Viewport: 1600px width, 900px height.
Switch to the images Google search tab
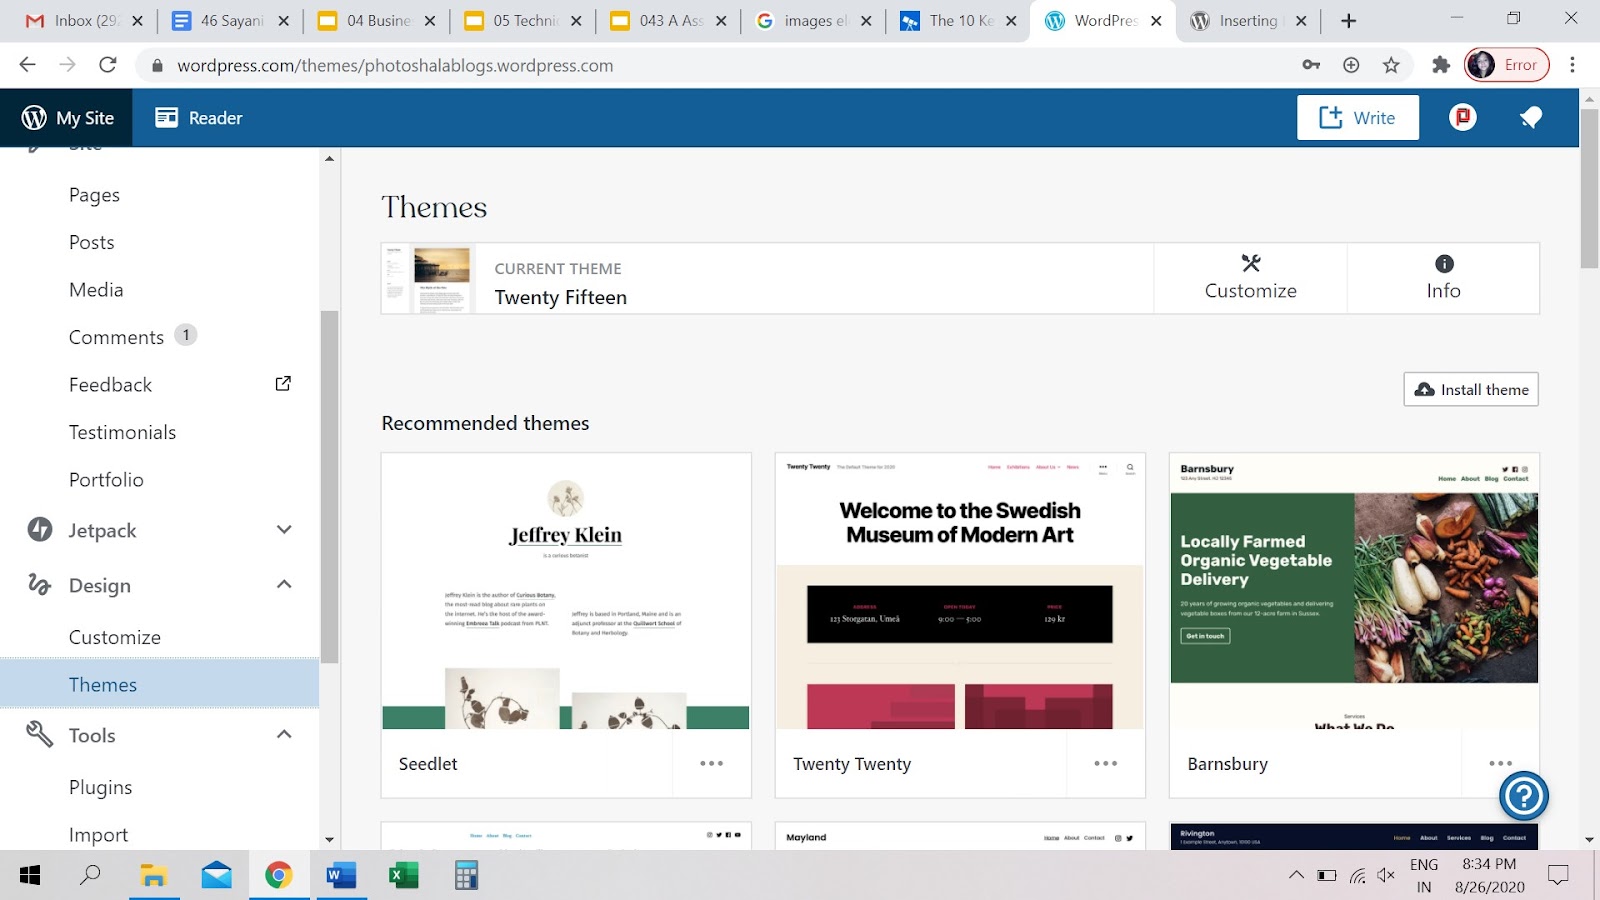click(813, 21)
